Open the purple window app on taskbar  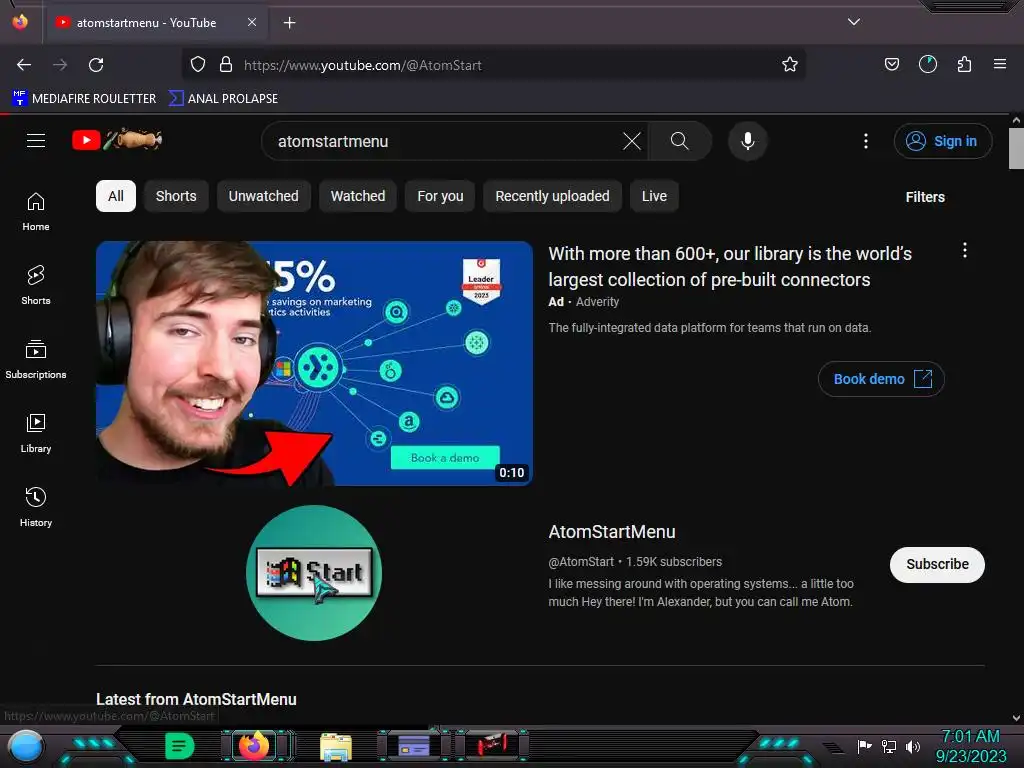pos(414,745)
